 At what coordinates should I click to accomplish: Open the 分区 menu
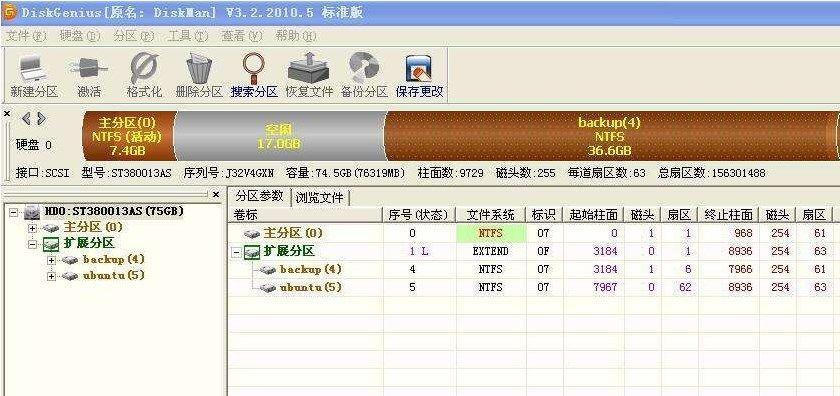(x=134, y=36)
